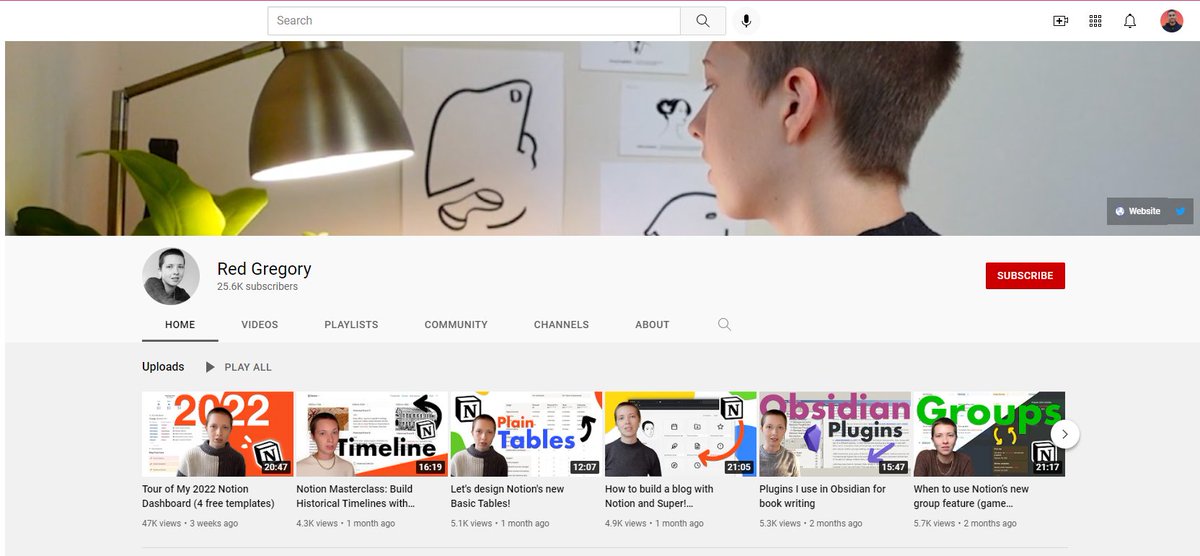
Task: Open the Playlists tab
Action: [x=351, y=325]
